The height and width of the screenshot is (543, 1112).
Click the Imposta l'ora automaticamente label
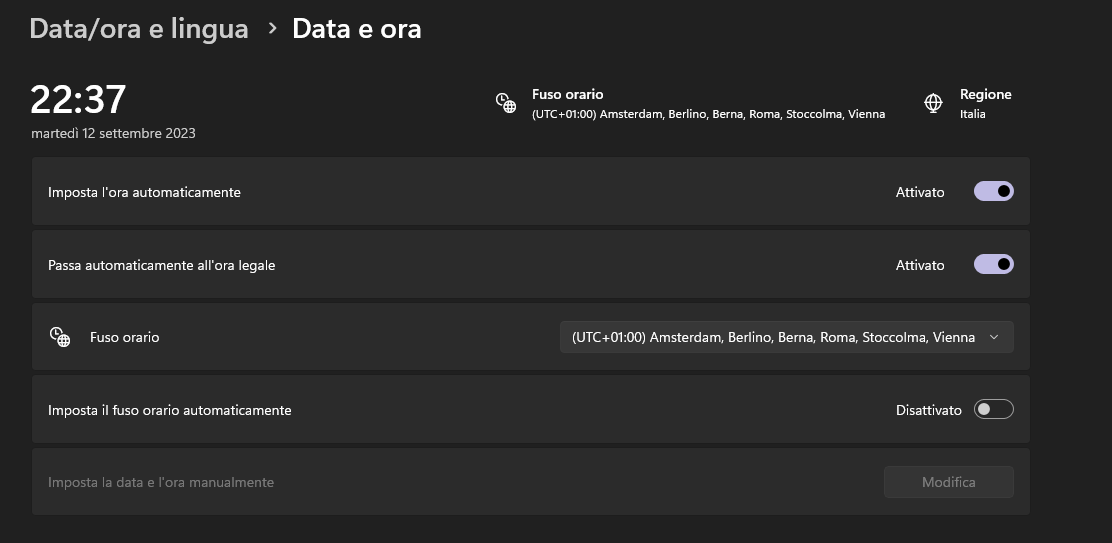(x=144, y=192)
